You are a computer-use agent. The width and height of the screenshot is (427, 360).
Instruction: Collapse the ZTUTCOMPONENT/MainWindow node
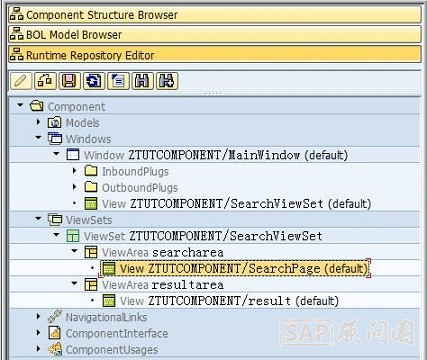pyautogui.click(x=56, y=154)
